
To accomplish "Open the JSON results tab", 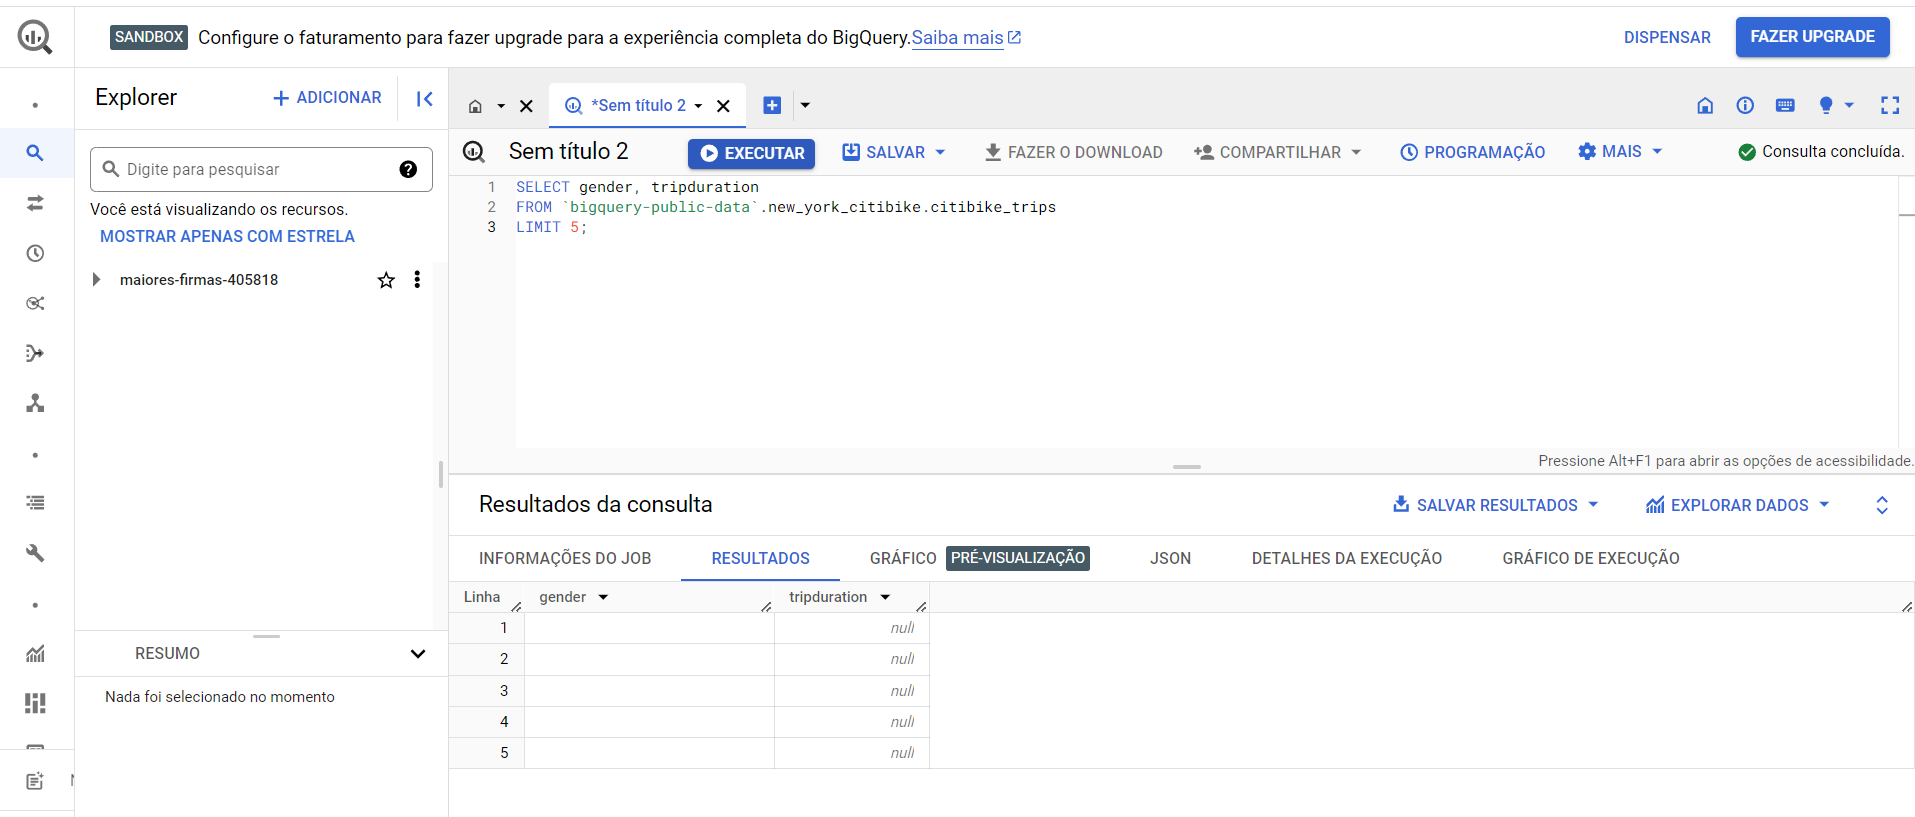I will [1170, 558].
